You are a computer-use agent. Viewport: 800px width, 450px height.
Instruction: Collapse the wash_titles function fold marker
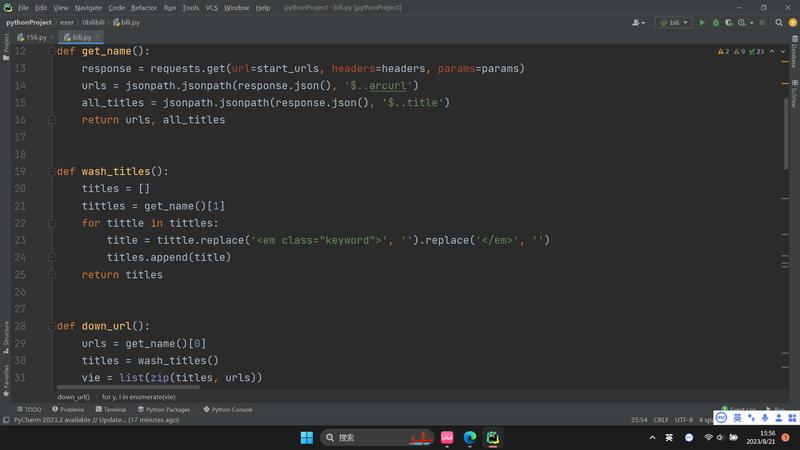click(52, 172)
